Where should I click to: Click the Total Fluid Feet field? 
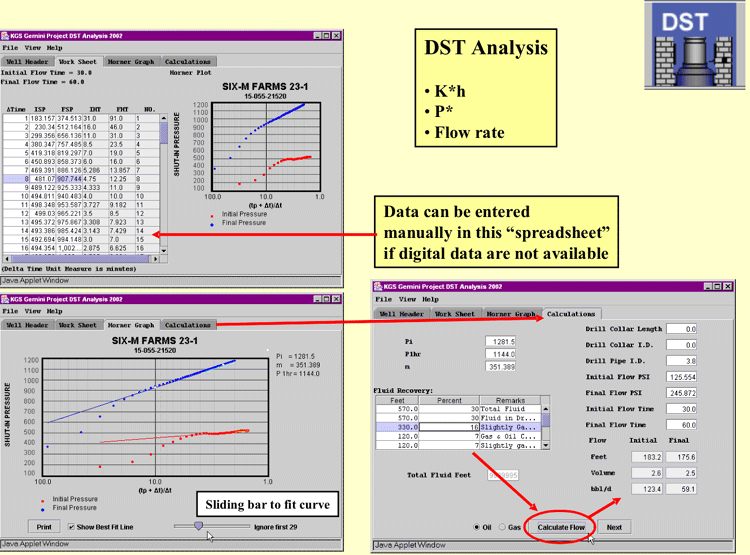(x=503, y=475)
